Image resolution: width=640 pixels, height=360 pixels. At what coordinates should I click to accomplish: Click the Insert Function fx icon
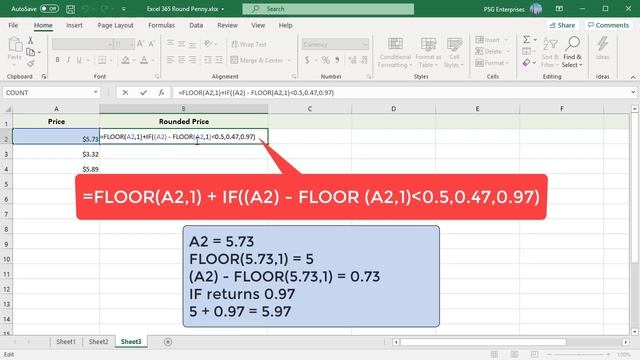click(x=161, y=93)
